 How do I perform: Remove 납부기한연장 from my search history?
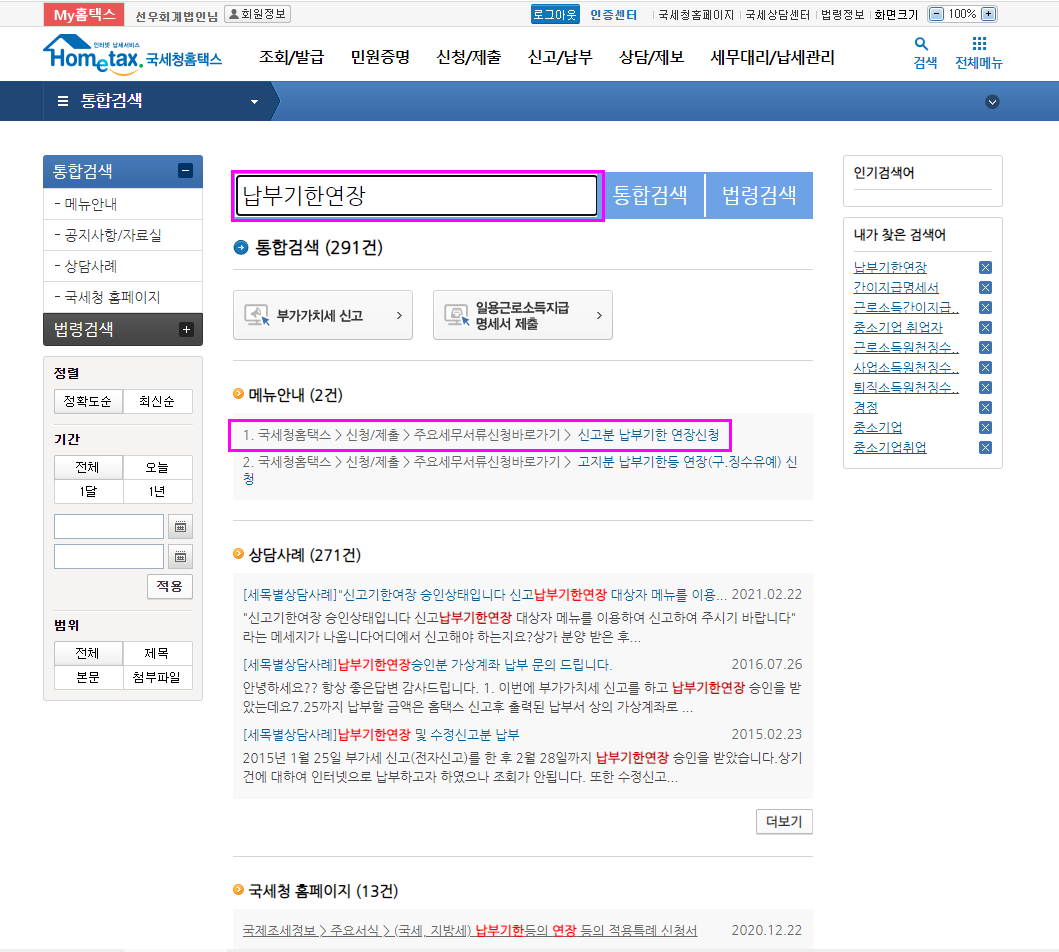(985, 268)
